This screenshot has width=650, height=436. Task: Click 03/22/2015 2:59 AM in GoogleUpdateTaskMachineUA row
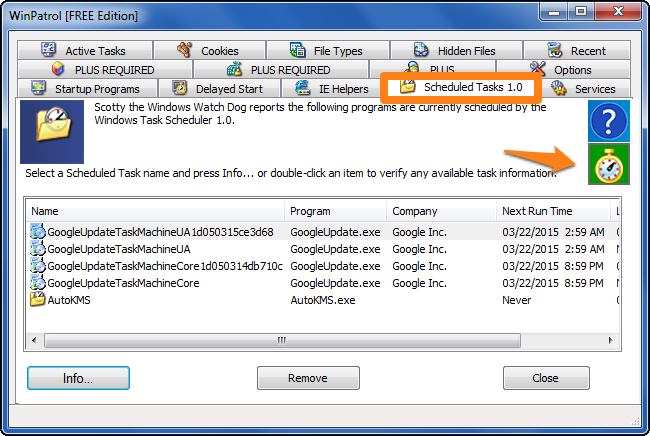point(553,249)
